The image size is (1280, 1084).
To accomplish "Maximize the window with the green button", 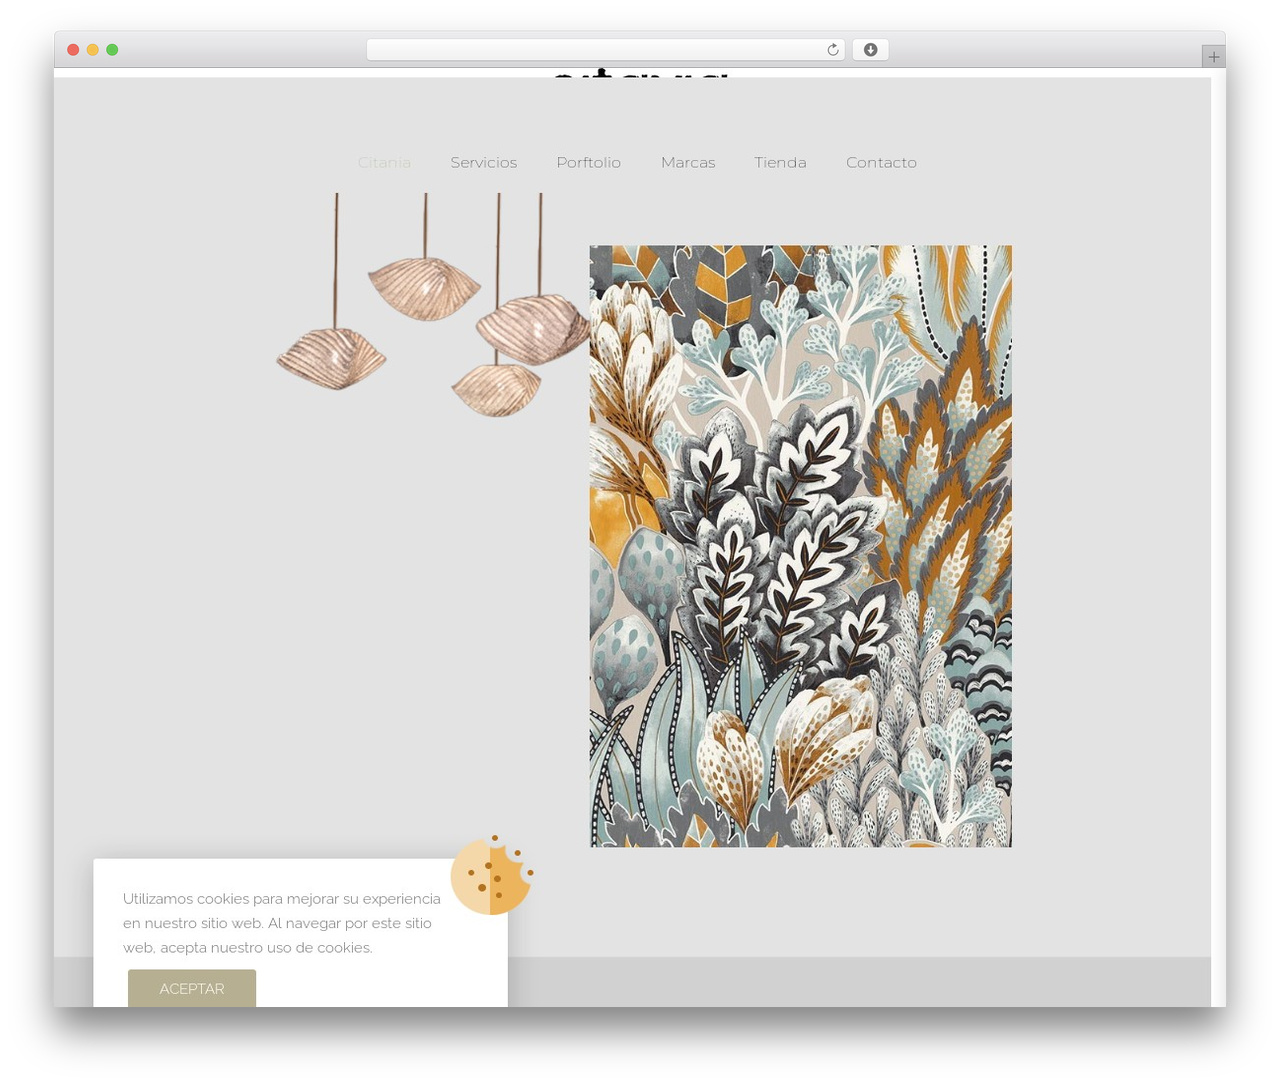I will [112, 50].
